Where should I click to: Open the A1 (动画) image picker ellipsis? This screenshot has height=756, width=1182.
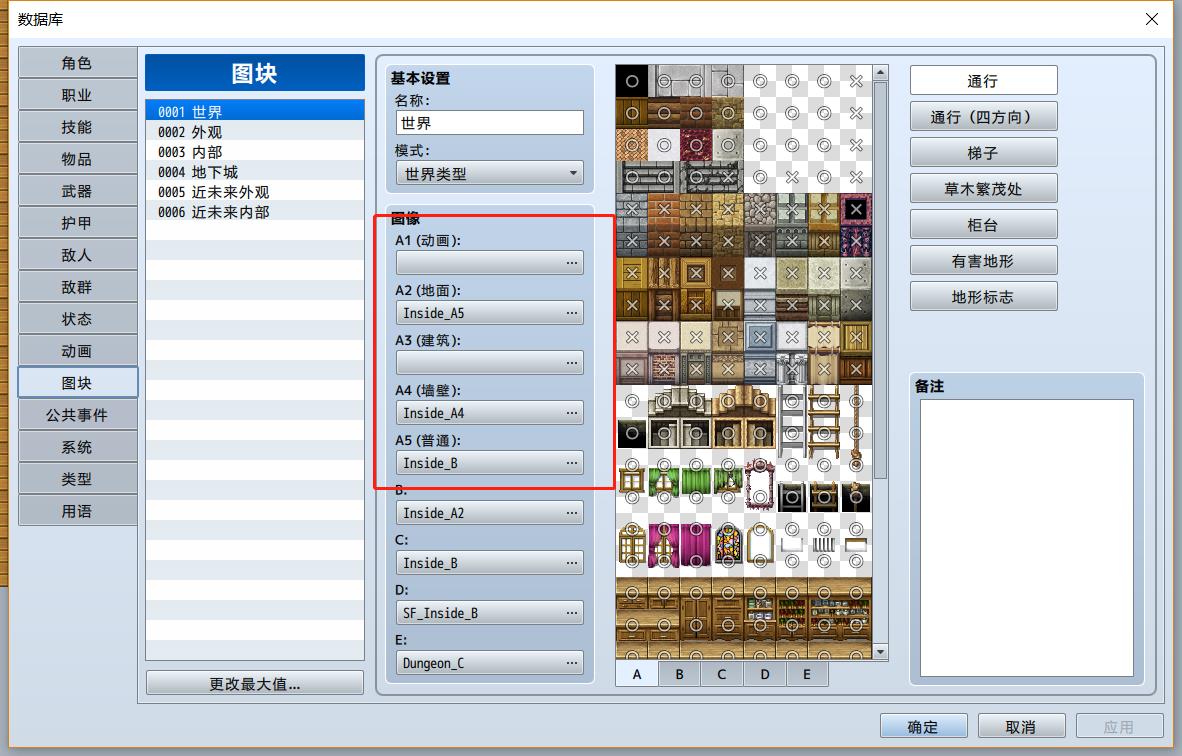[571, 263]
